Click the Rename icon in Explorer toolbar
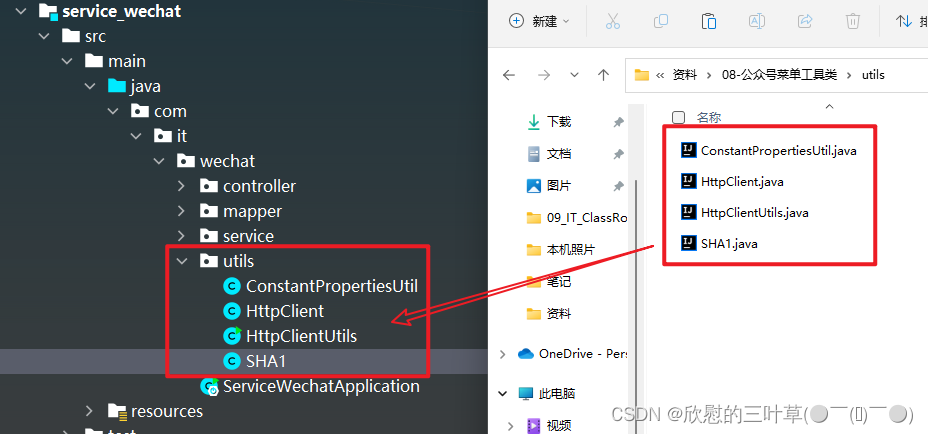The height and width of the screenshot is (434, 928). coord(756,21)
